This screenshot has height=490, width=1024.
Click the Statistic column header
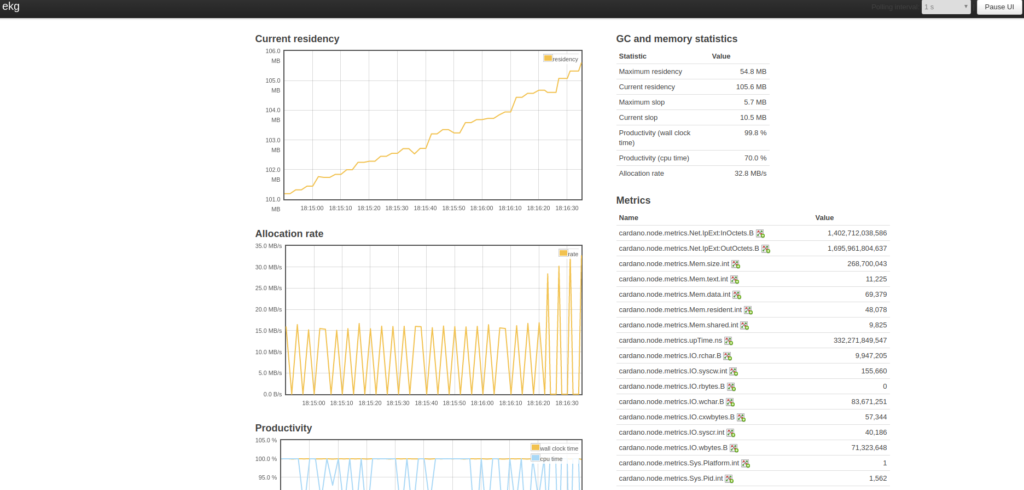(x=632, y=56)
